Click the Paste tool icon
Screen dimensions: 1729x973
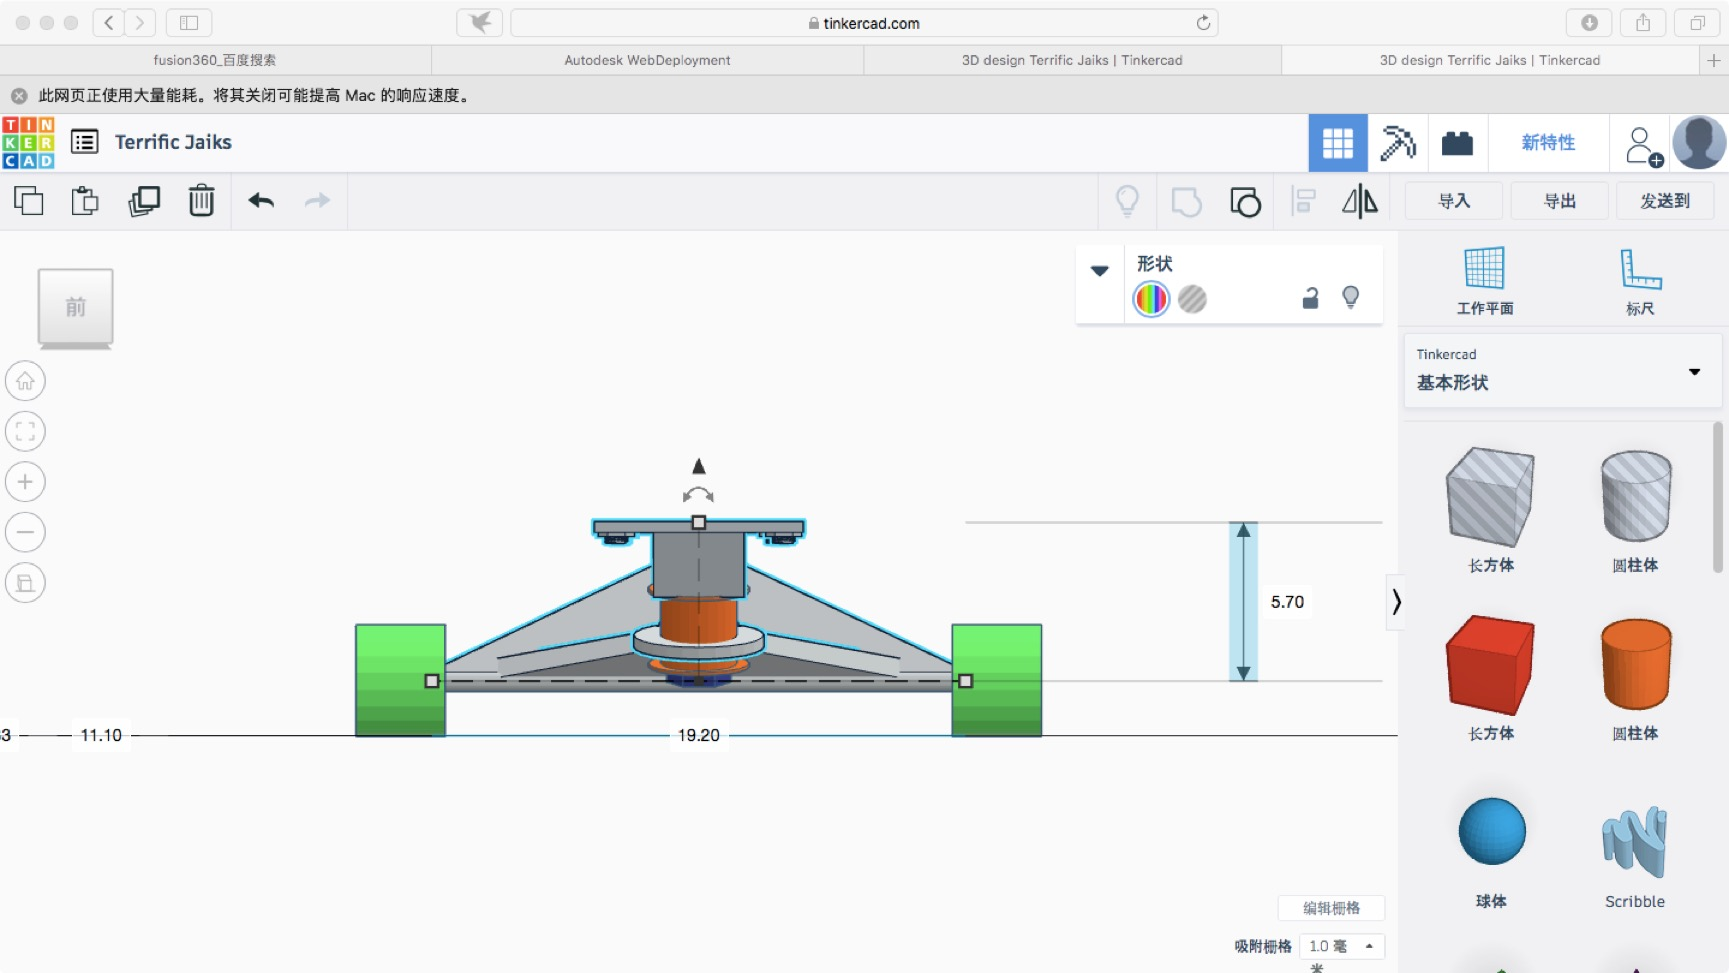[x=85, y=201]
